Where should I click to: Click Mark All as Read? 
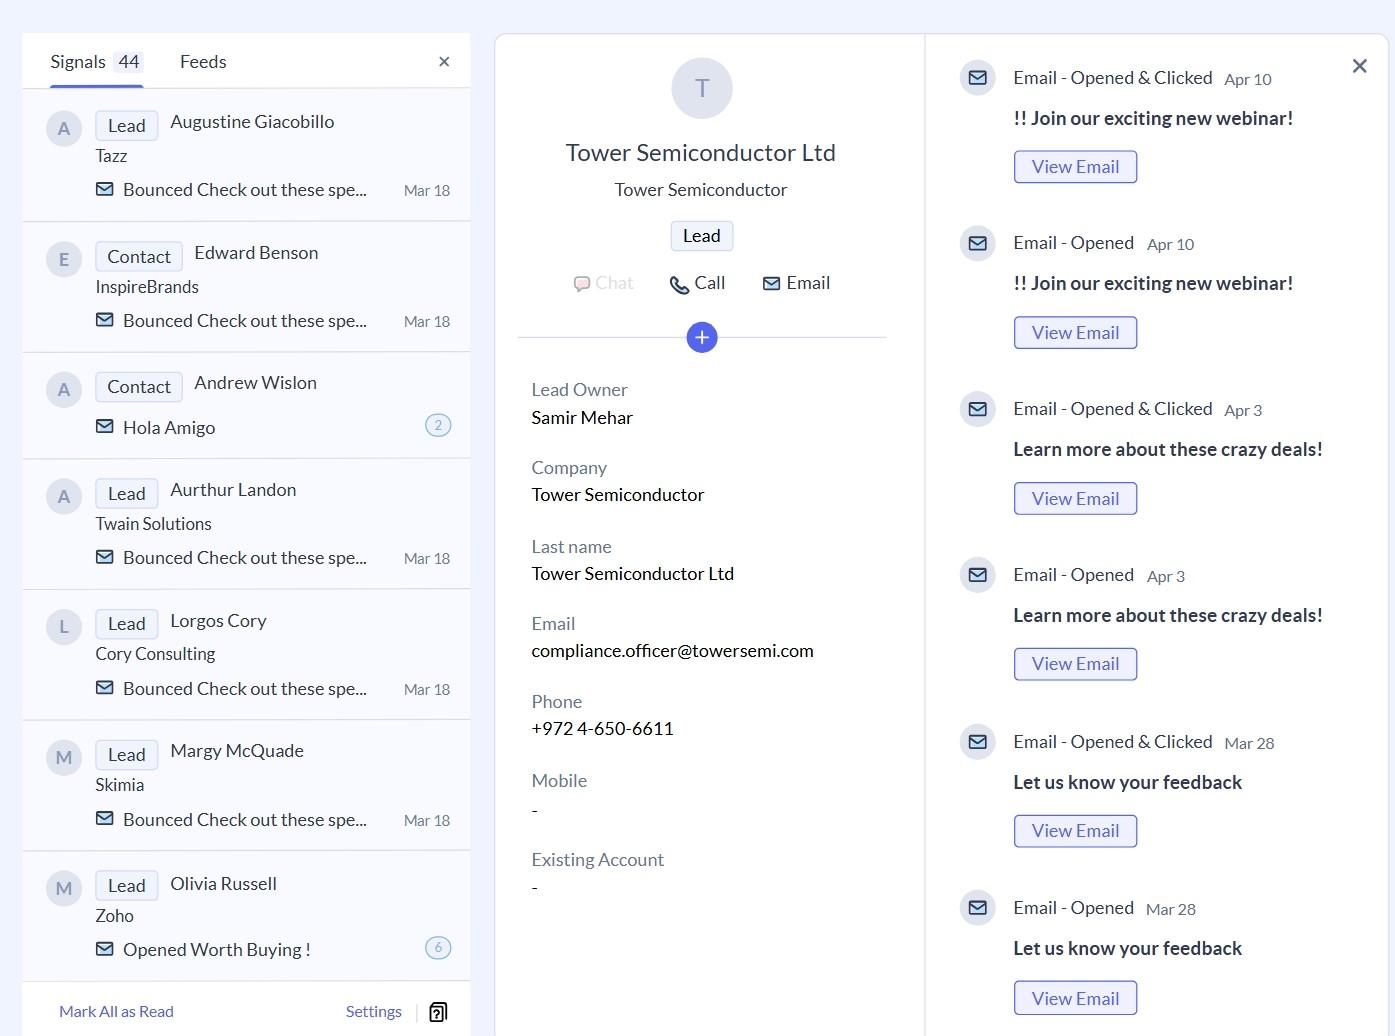(x=116, y=1012)
